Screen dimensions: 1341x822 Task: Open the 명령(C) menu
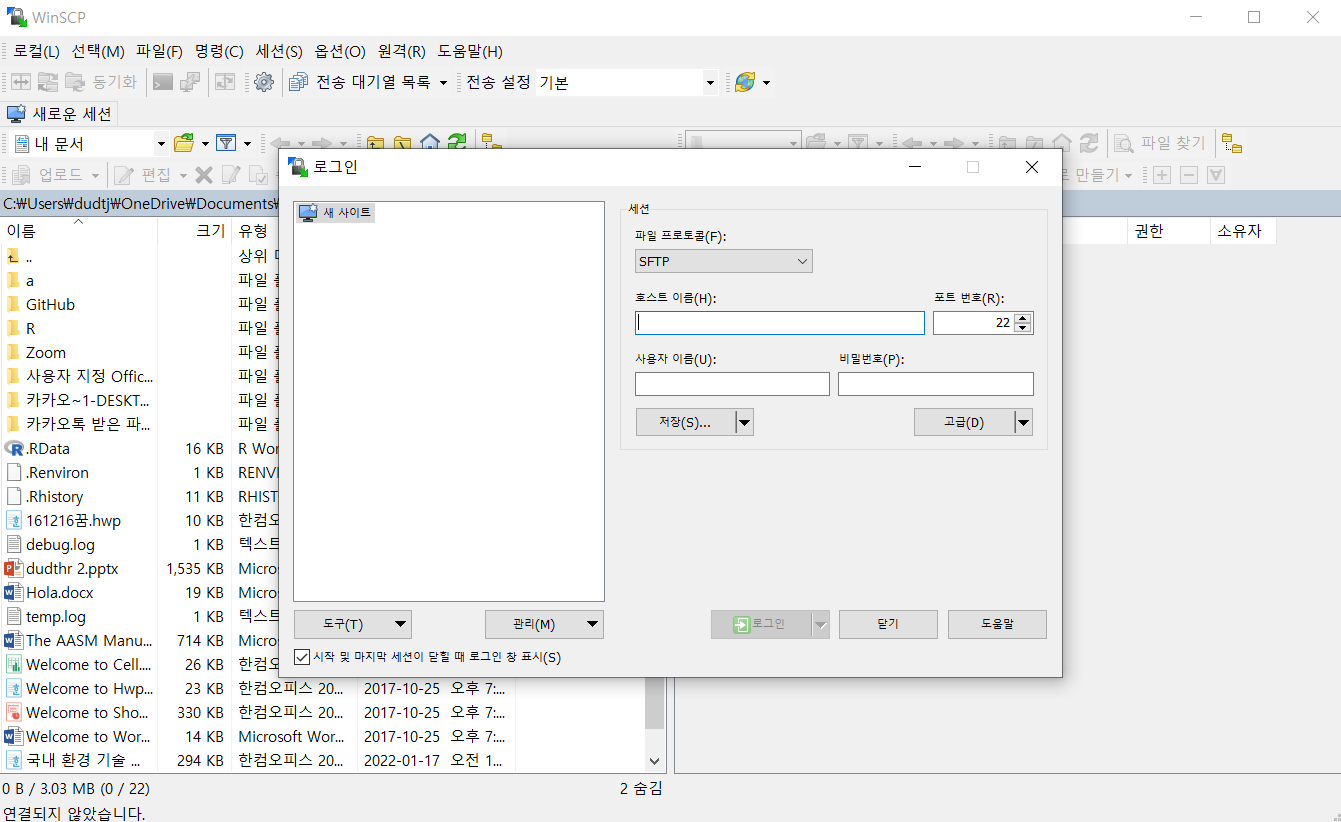tap(219, 51)
